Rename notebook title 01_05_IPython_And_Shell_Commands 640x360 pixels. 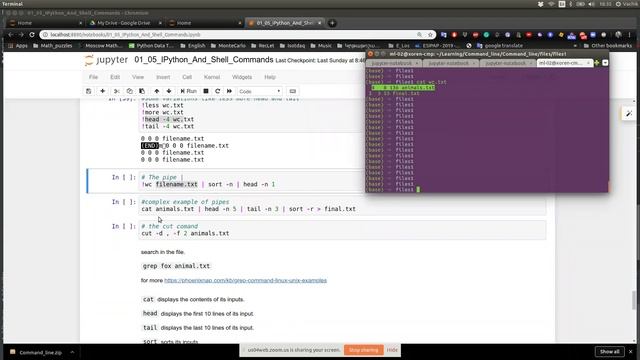pyautogui.click(x=204, y=60)
